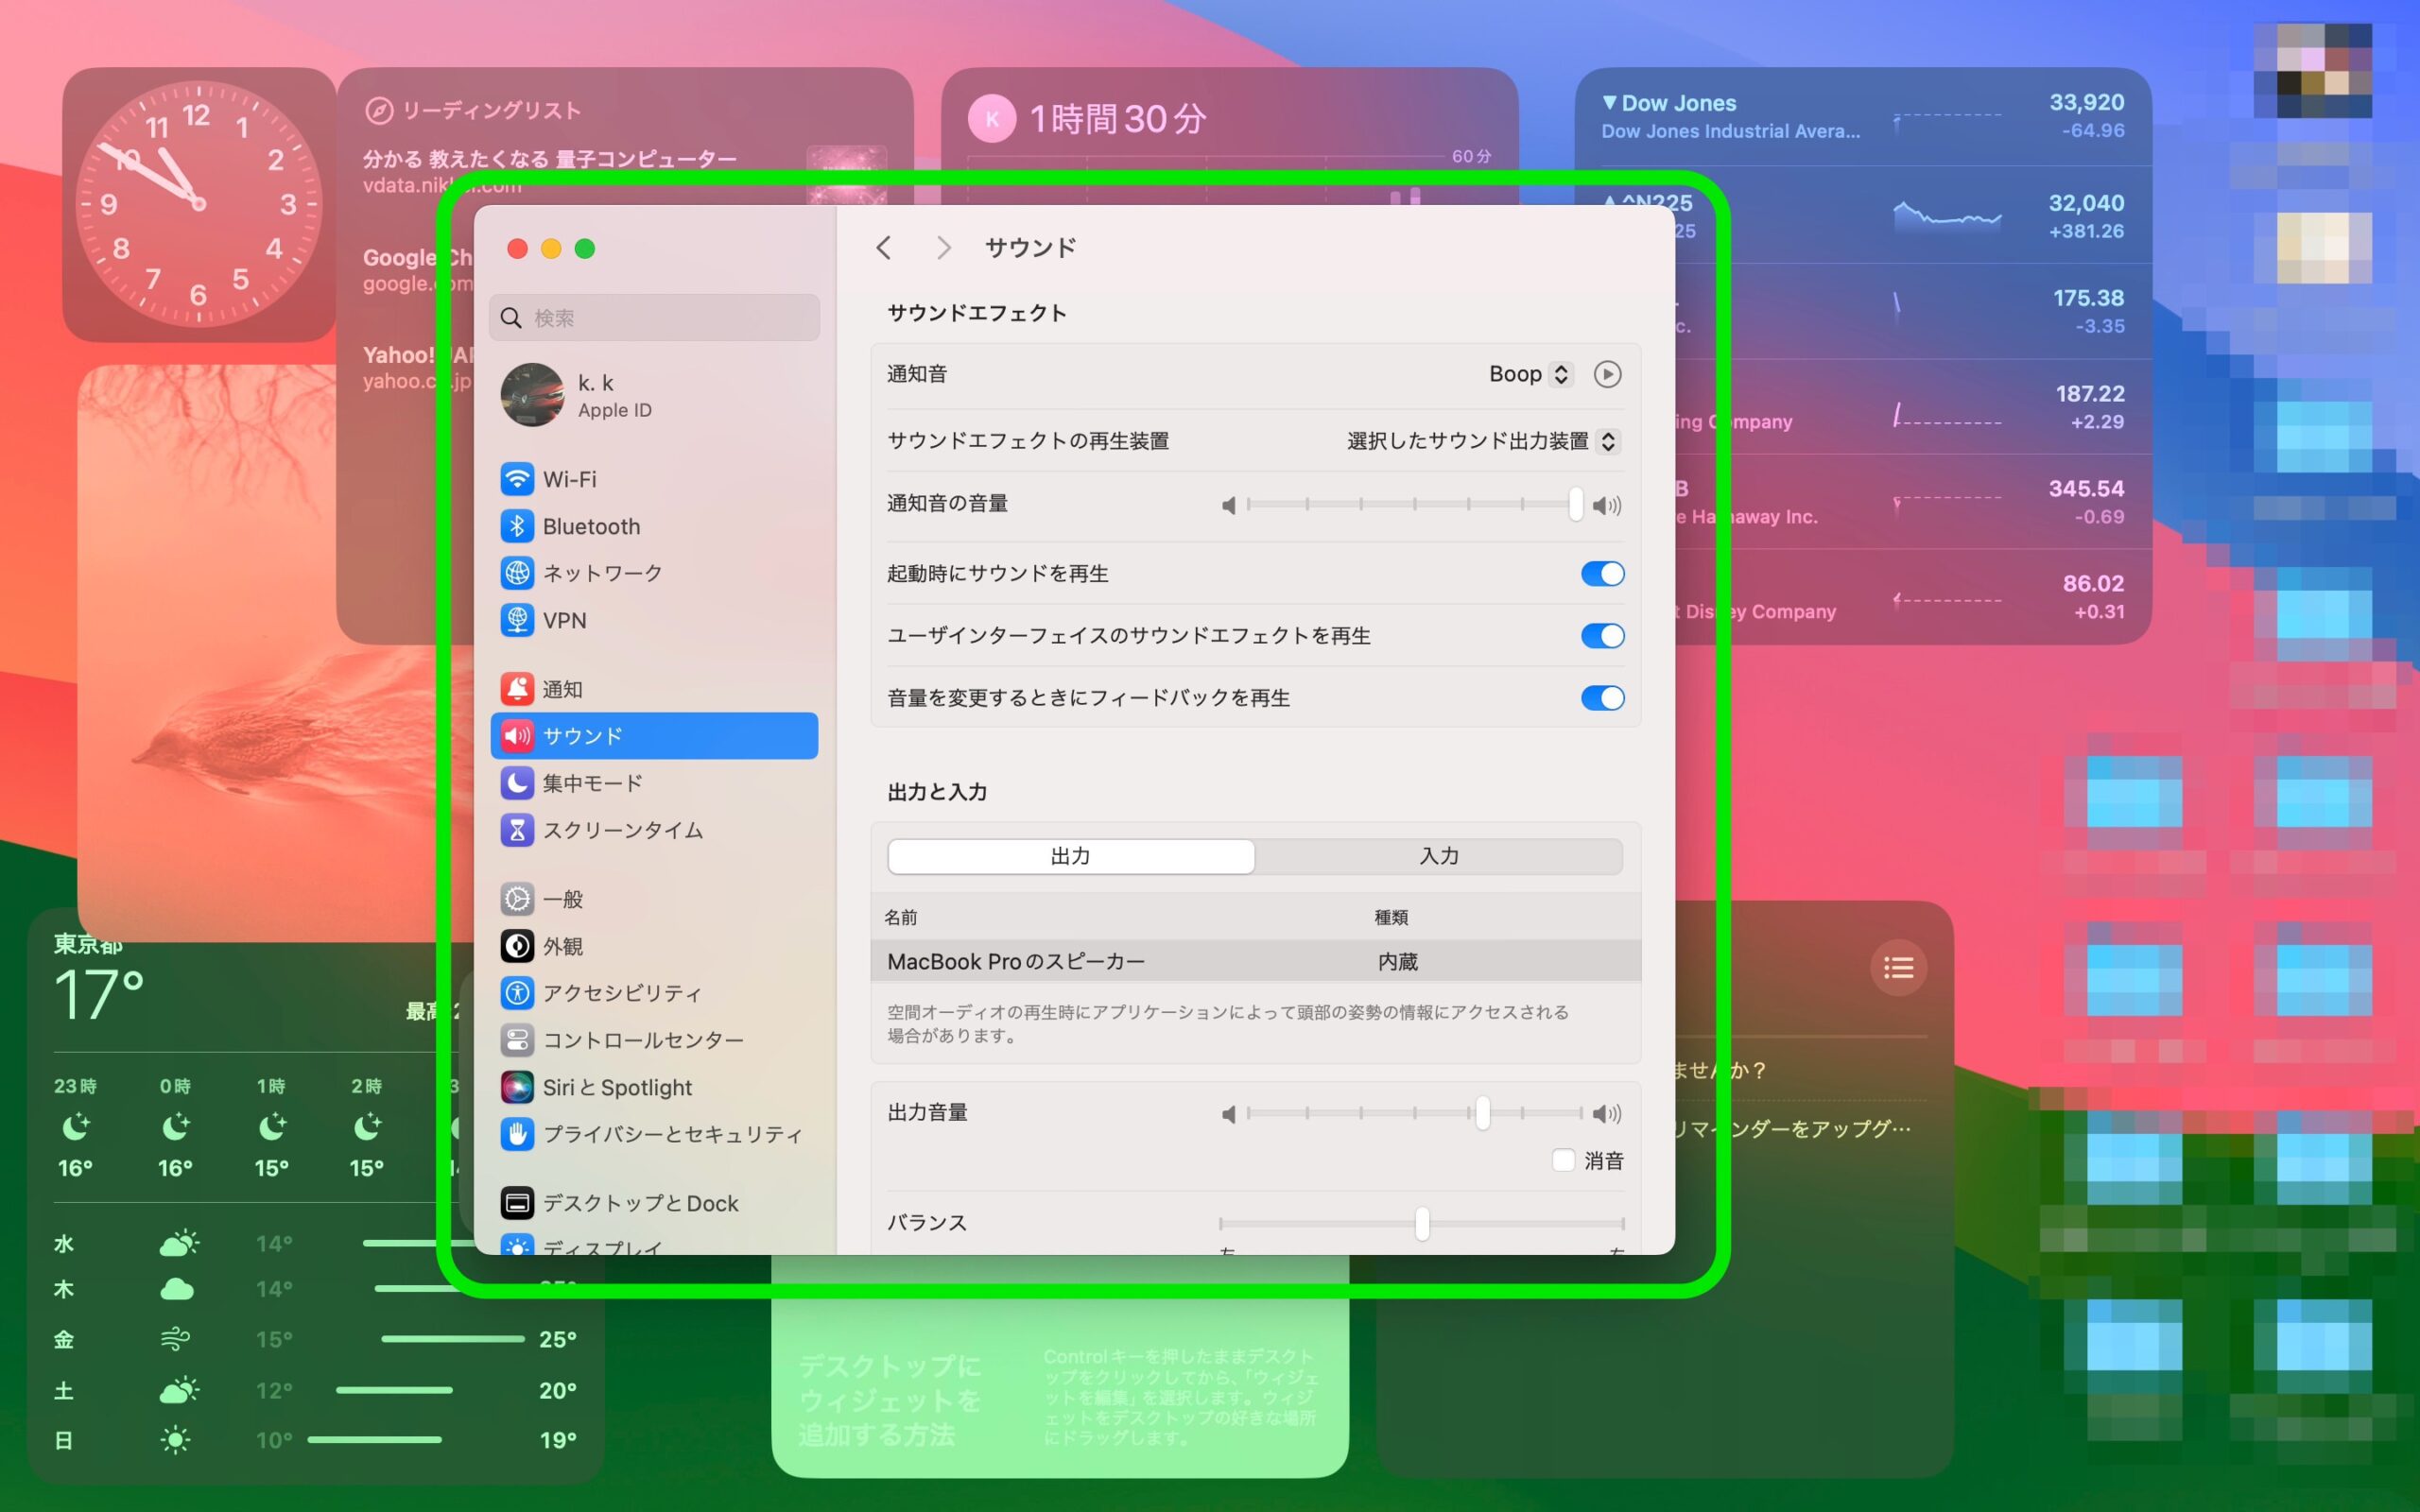Screen dimensions: 2420x1512
Task: Open アクセシビリティ settings
Action: (x=654, y=993)
